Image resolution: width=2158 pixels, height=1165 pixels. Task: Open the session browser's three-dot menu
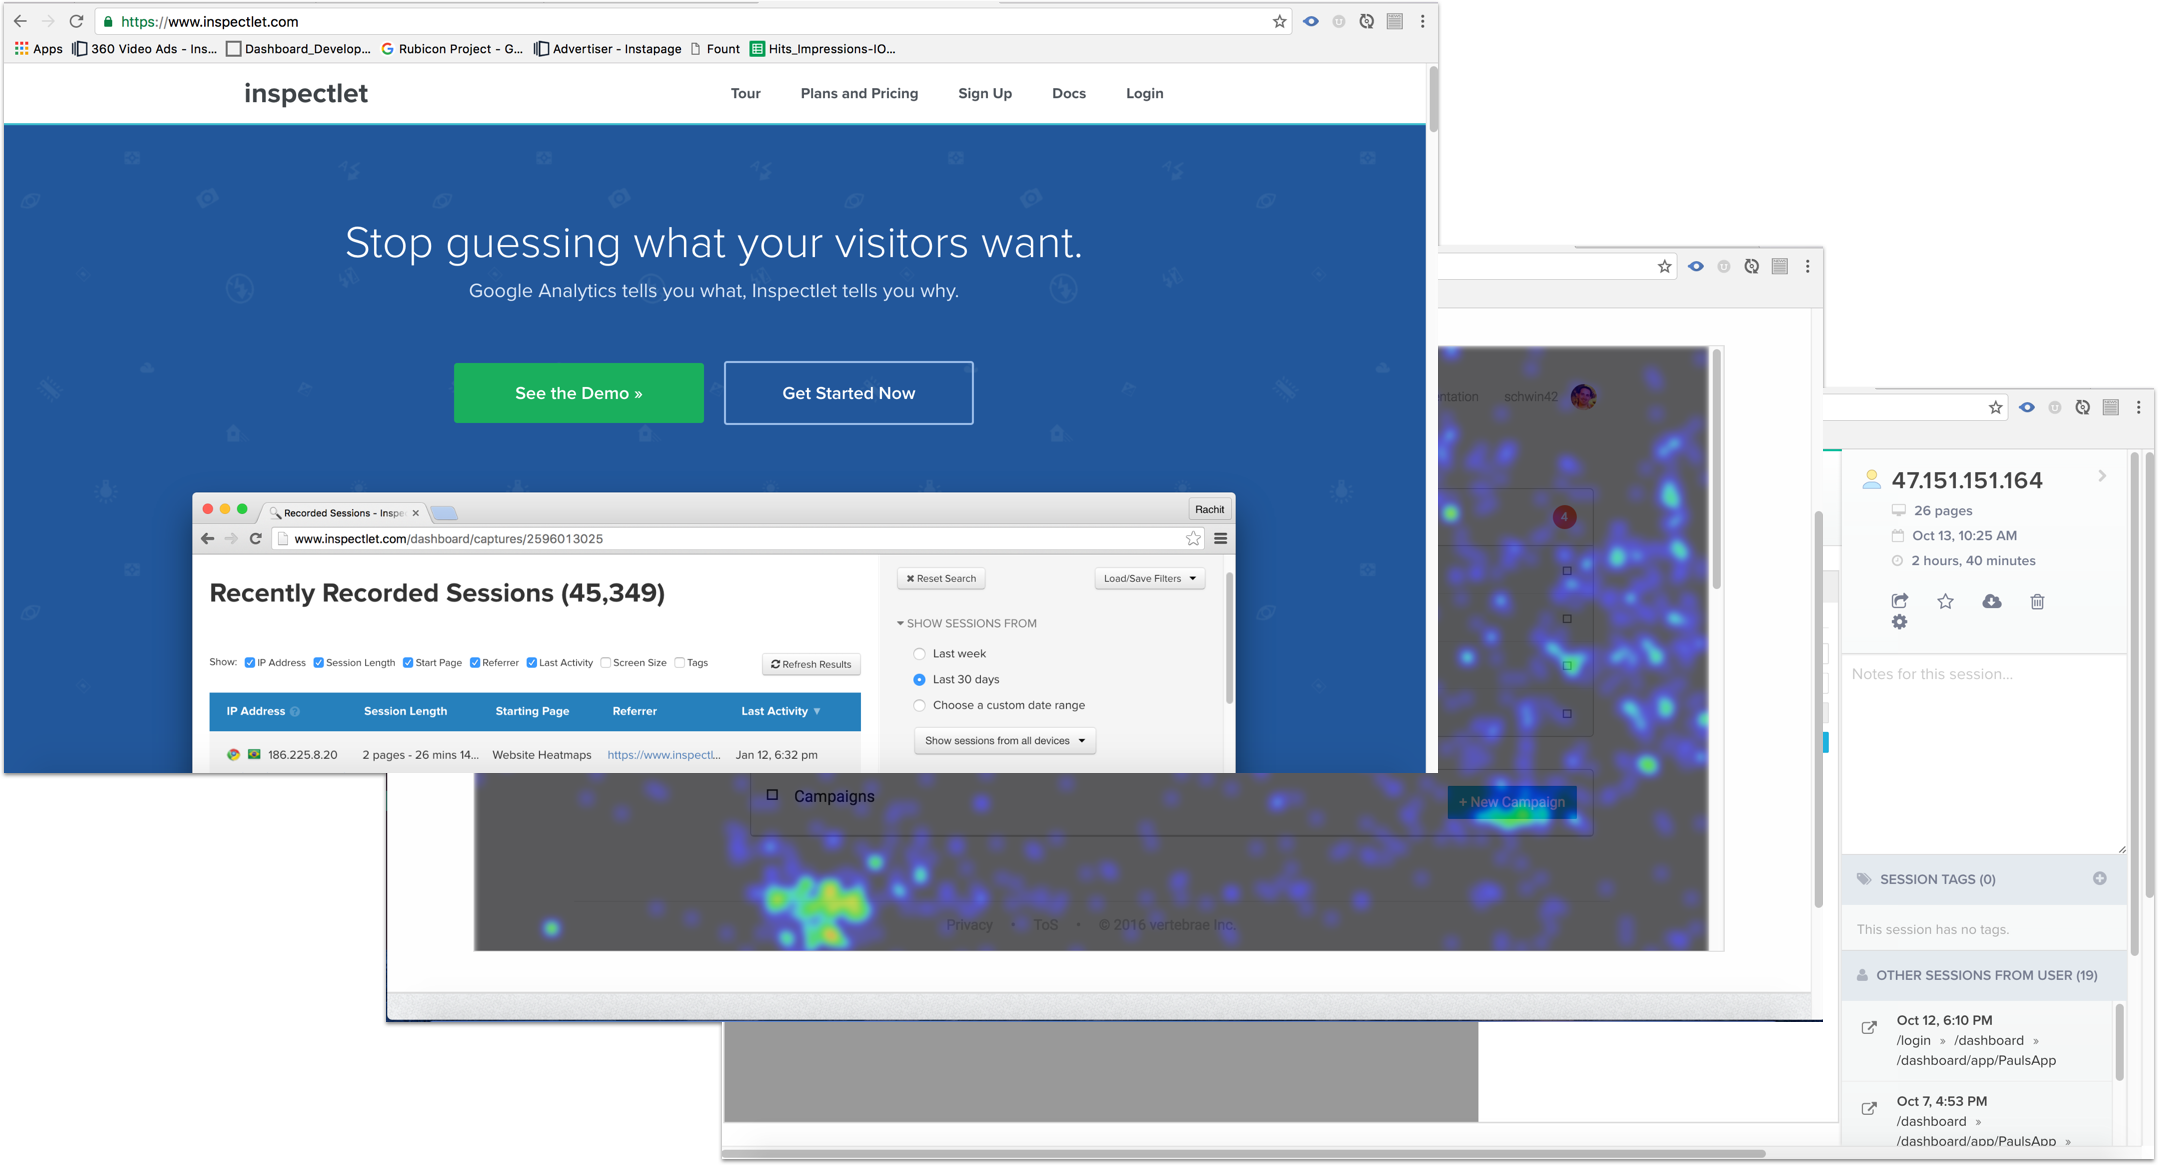pos(2138,407)
